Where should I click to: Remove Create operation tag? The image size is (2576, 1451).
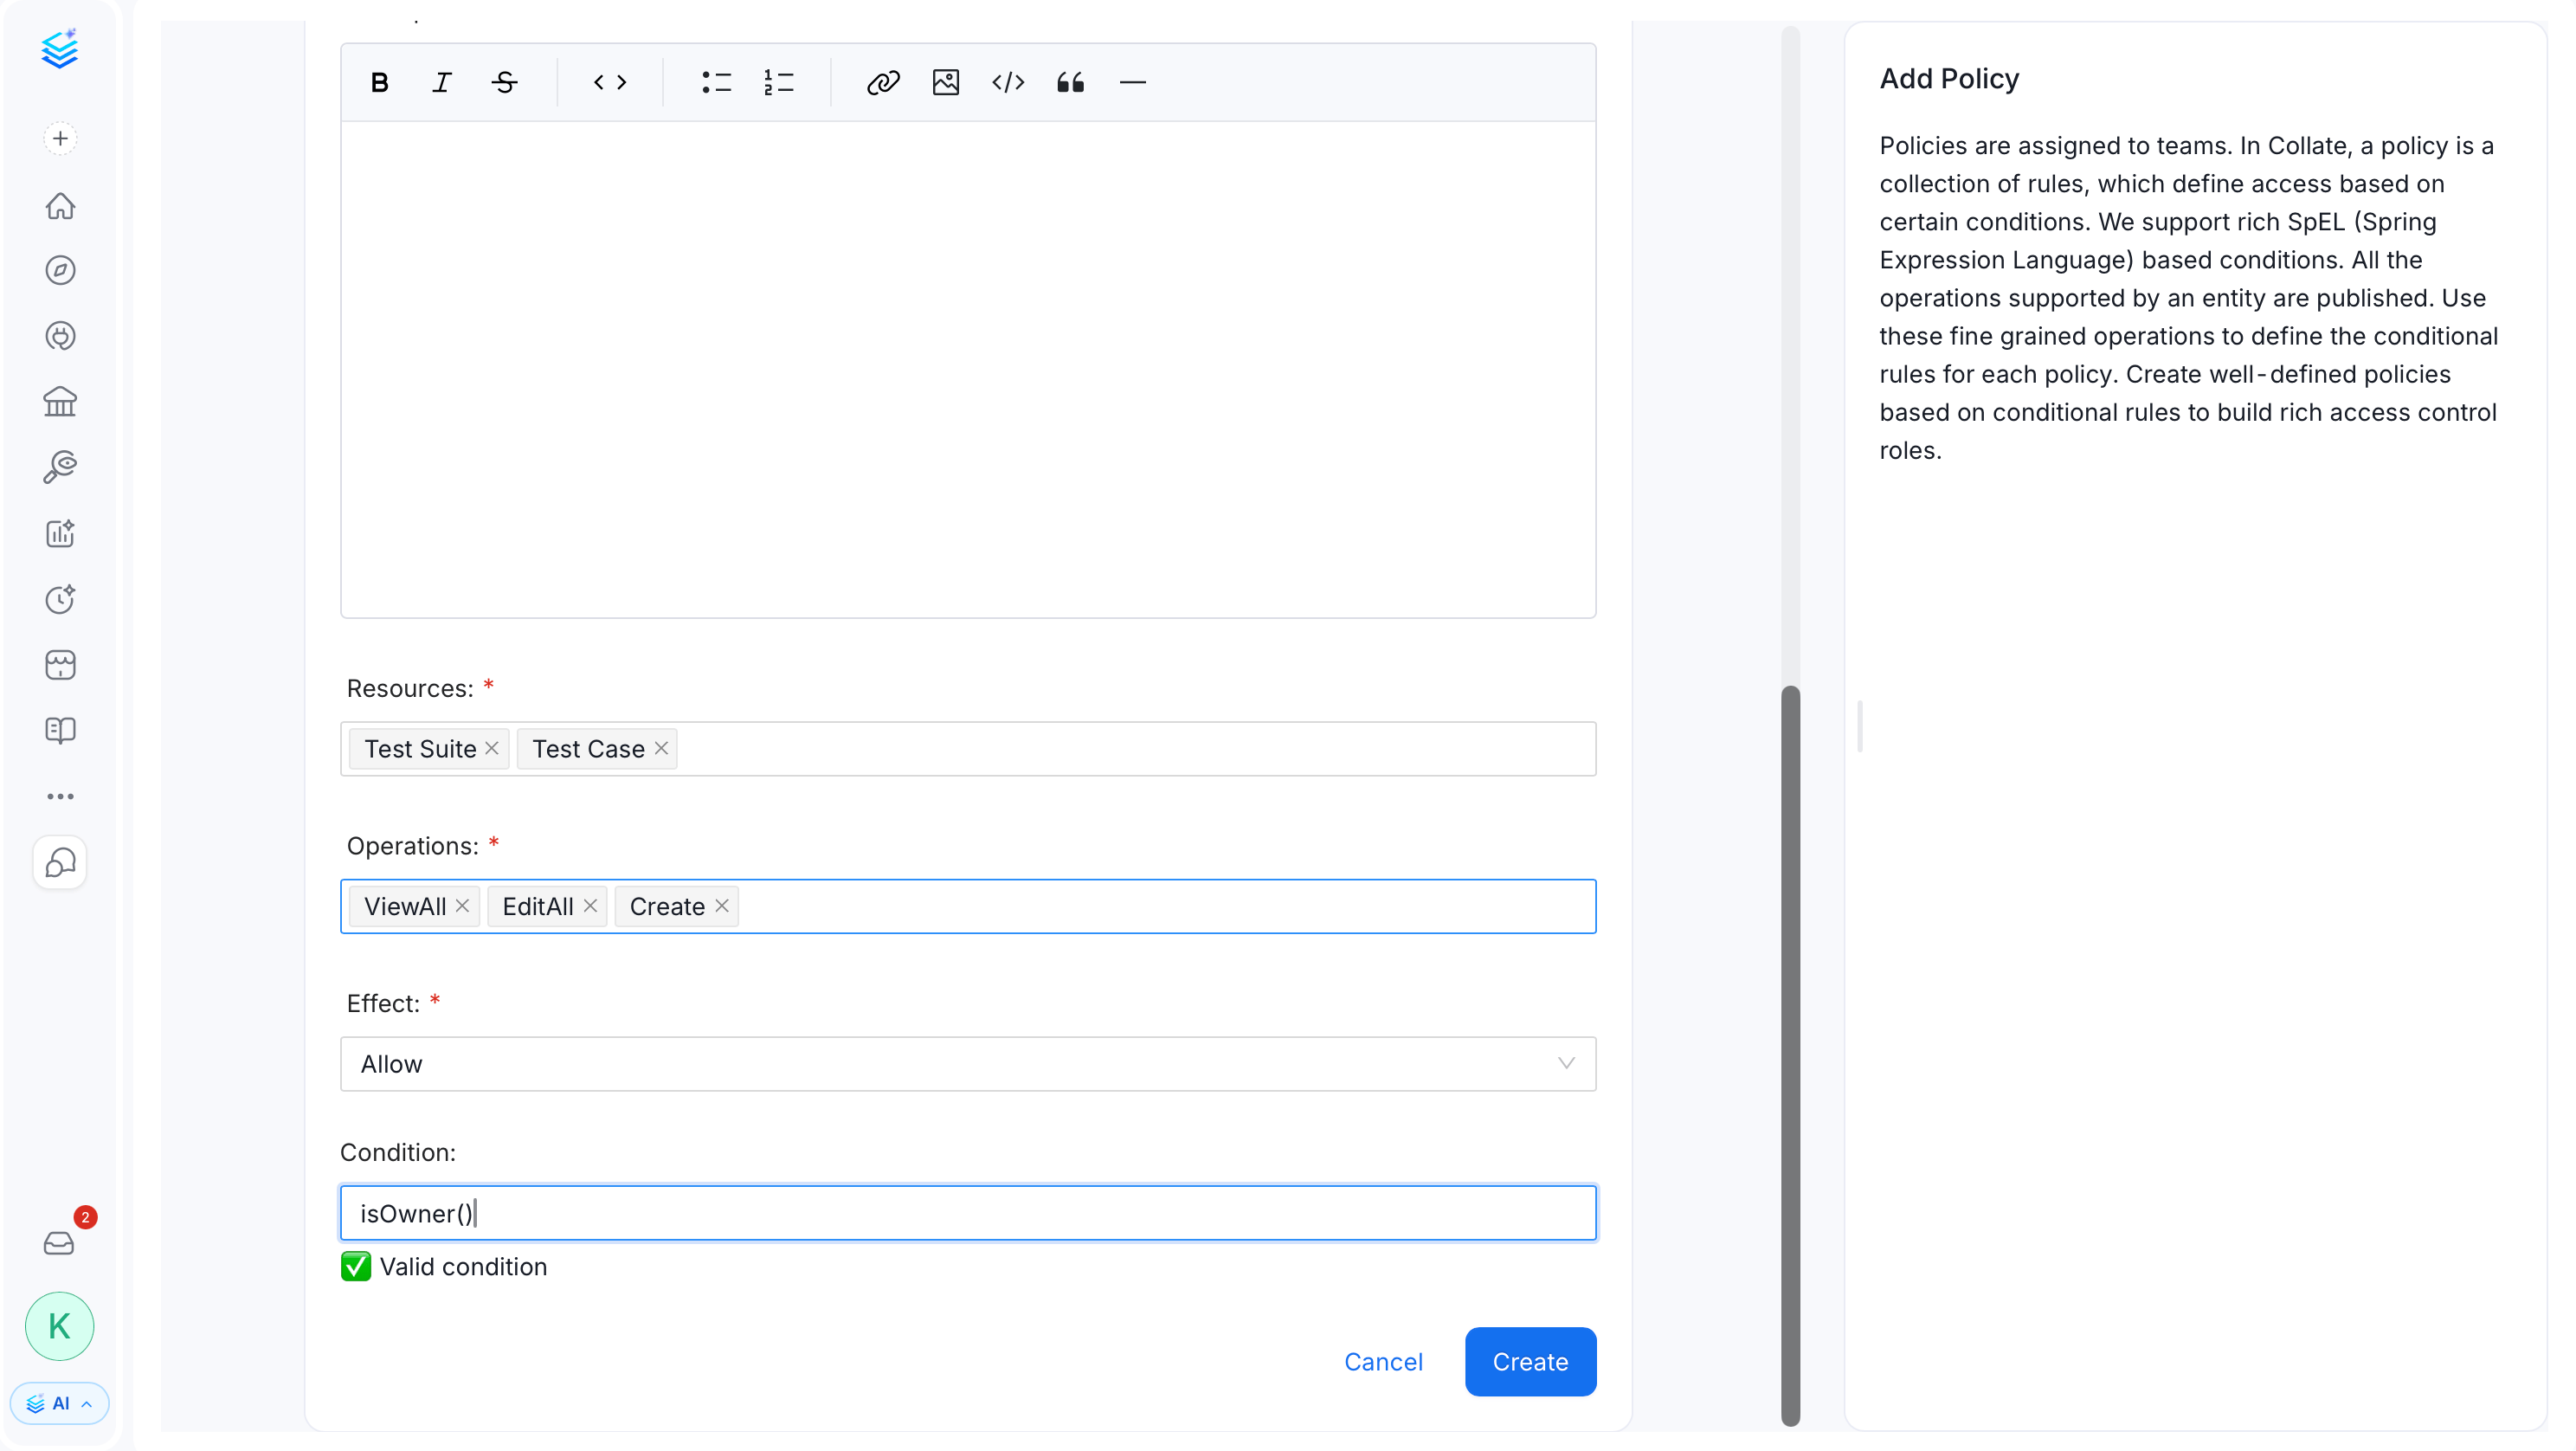(722, 907)
